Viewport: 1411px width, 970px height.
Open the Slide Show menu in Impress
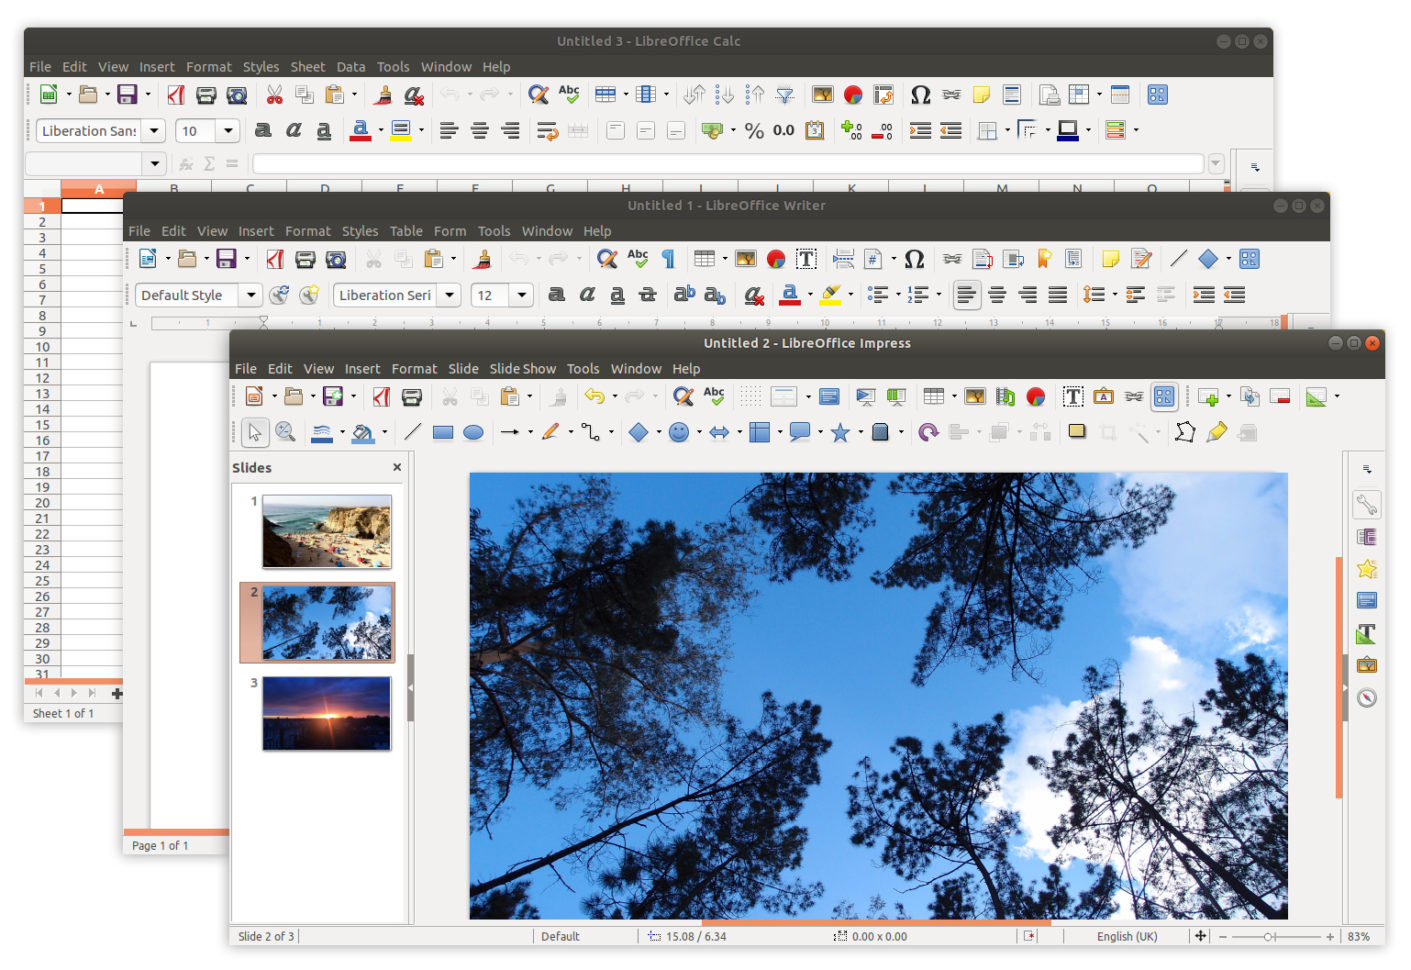[522, 368]
